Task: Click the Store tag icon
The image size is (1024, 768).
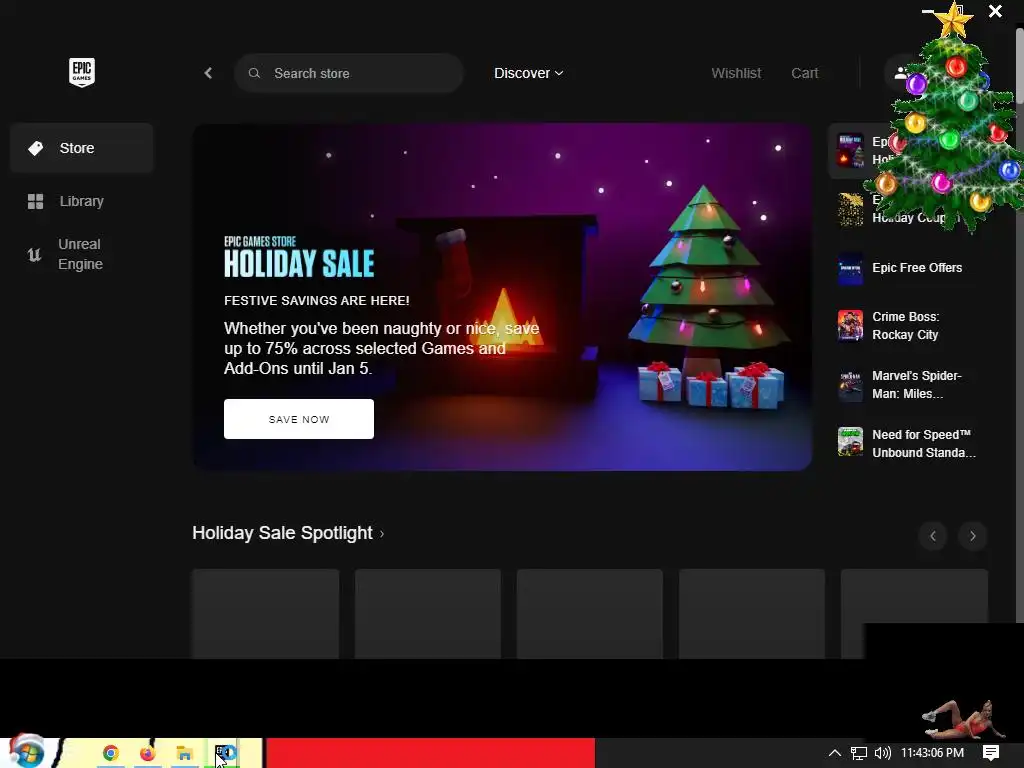Action: click(35, 148)
